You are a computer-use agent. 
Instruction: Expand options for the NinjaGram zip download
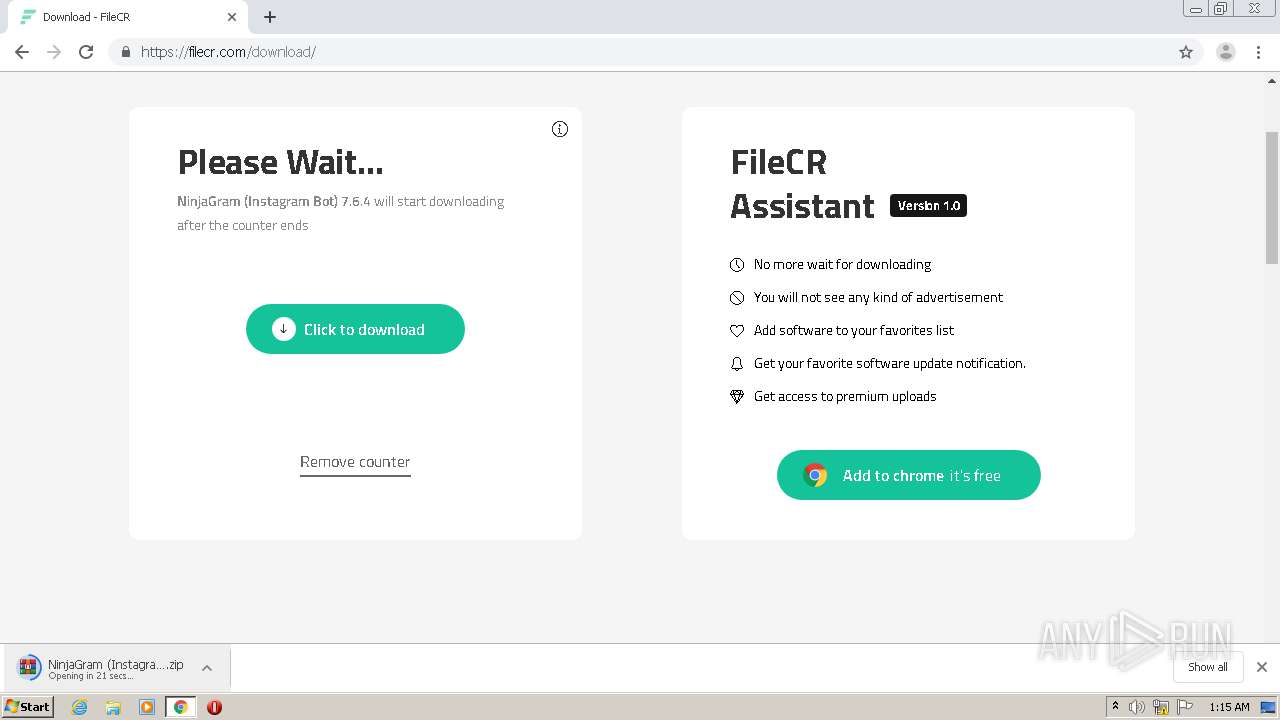(207, 668)
